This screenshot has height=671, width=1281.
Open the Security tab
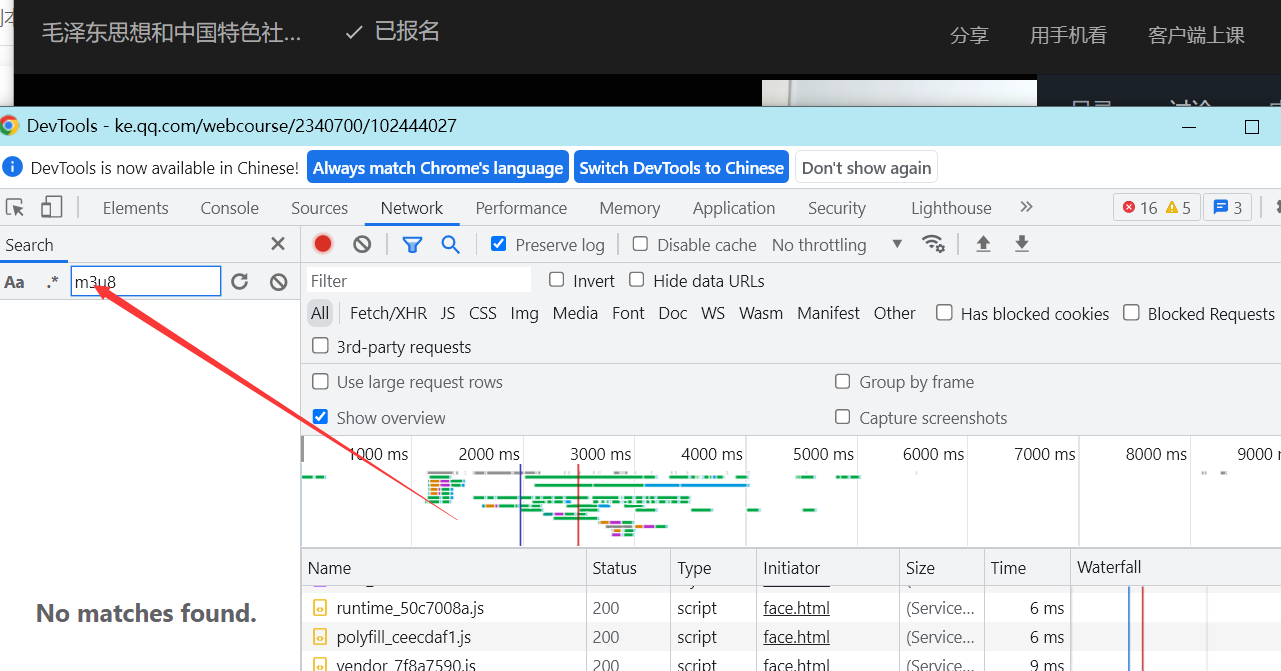click(837, 208)
